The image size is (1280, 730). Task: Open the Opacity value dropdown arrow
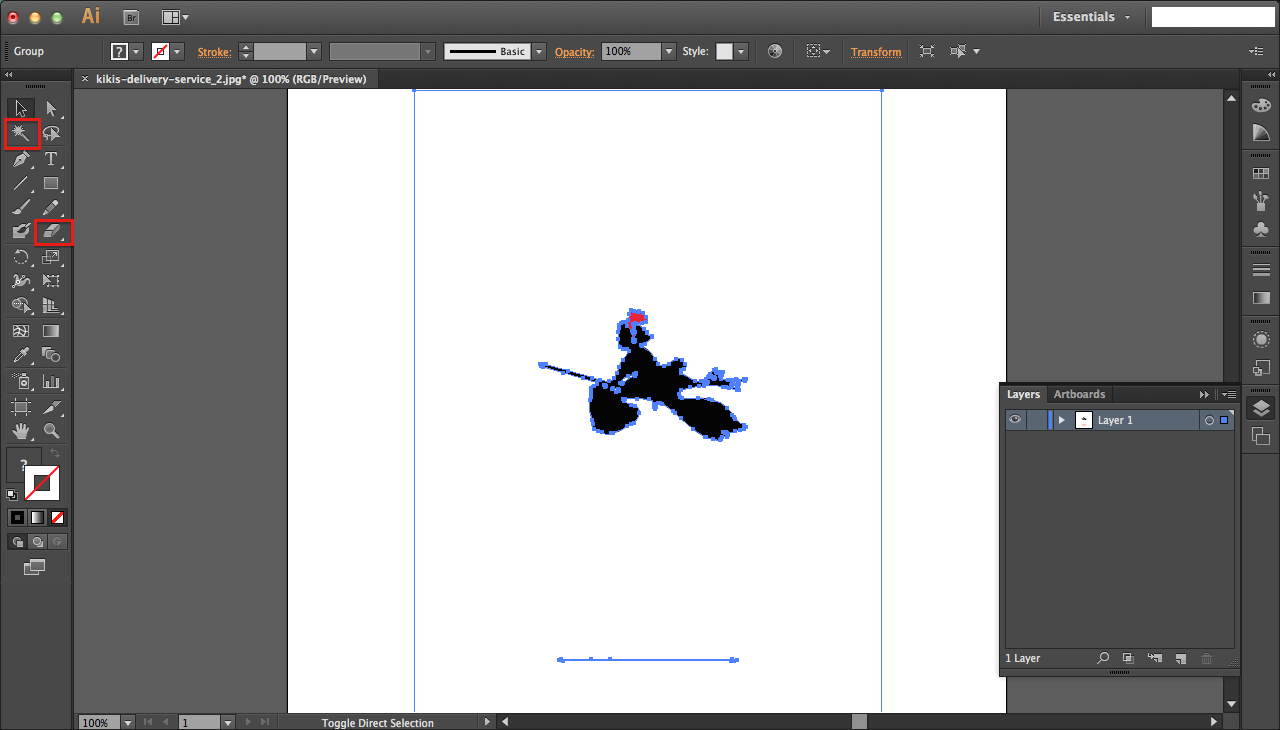(x=669, y=51)
